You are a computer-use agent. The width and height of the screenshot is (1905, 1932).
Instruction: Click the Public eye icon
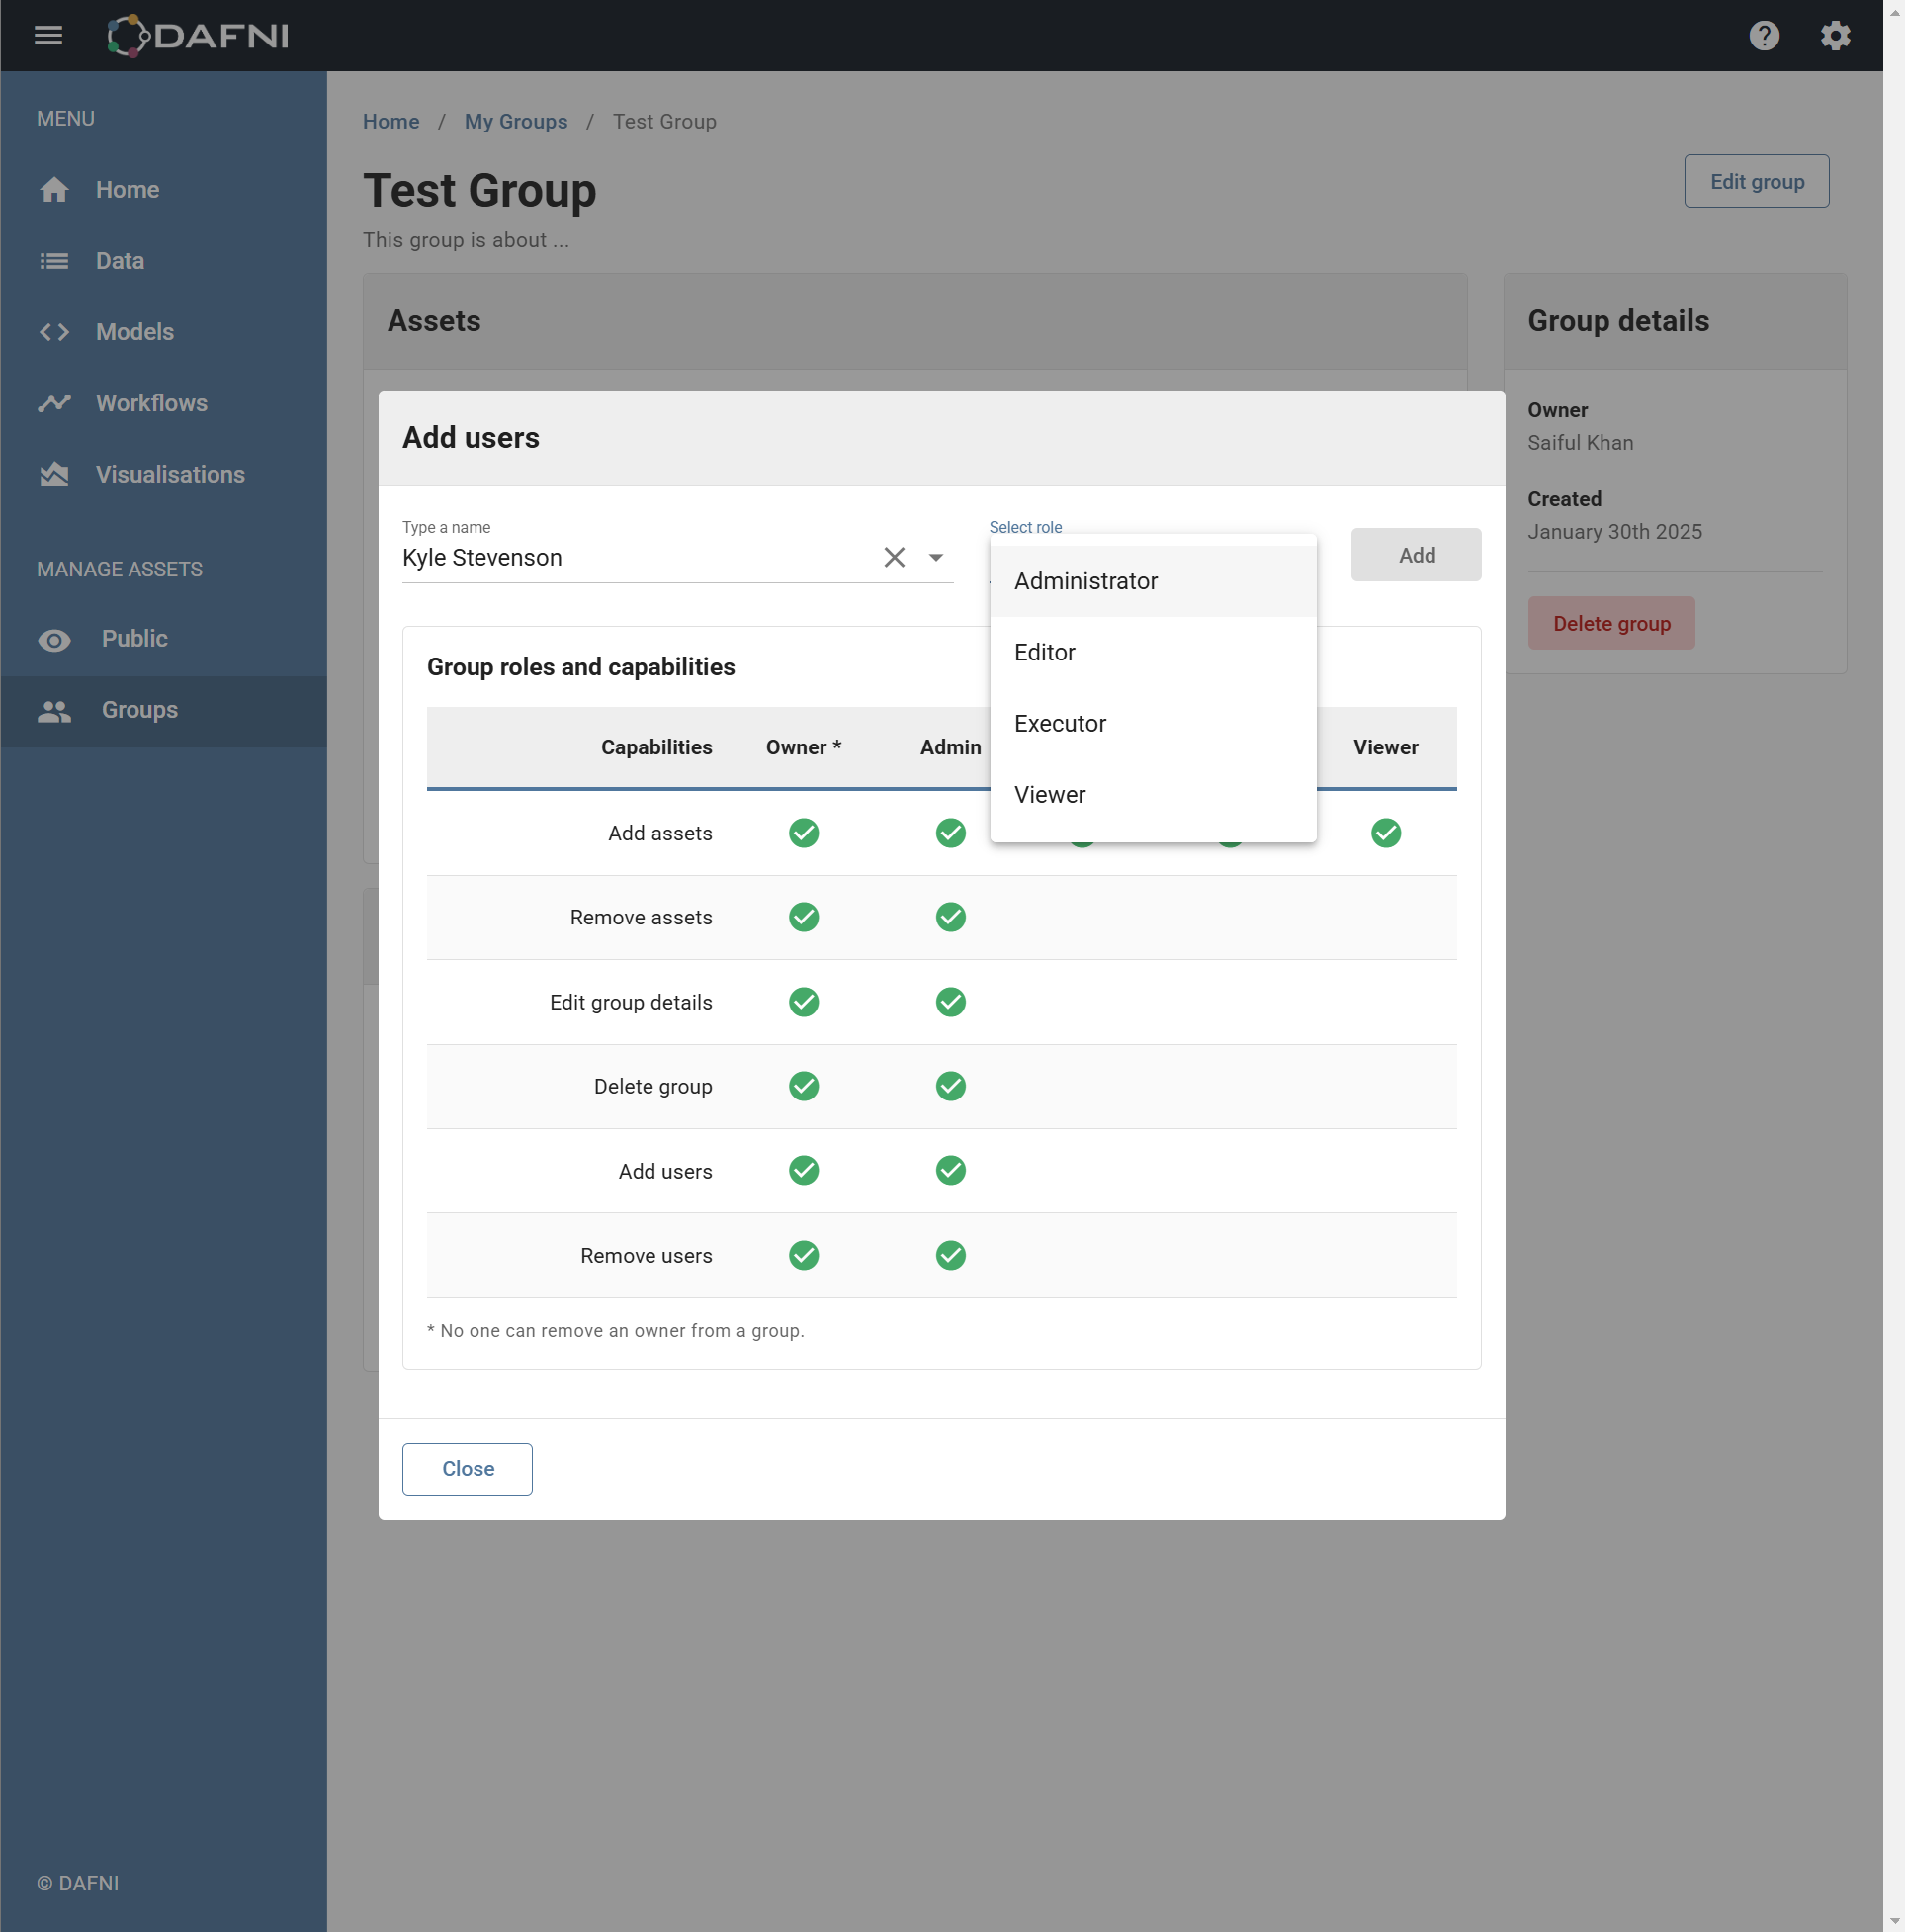[x=54, y=640]
